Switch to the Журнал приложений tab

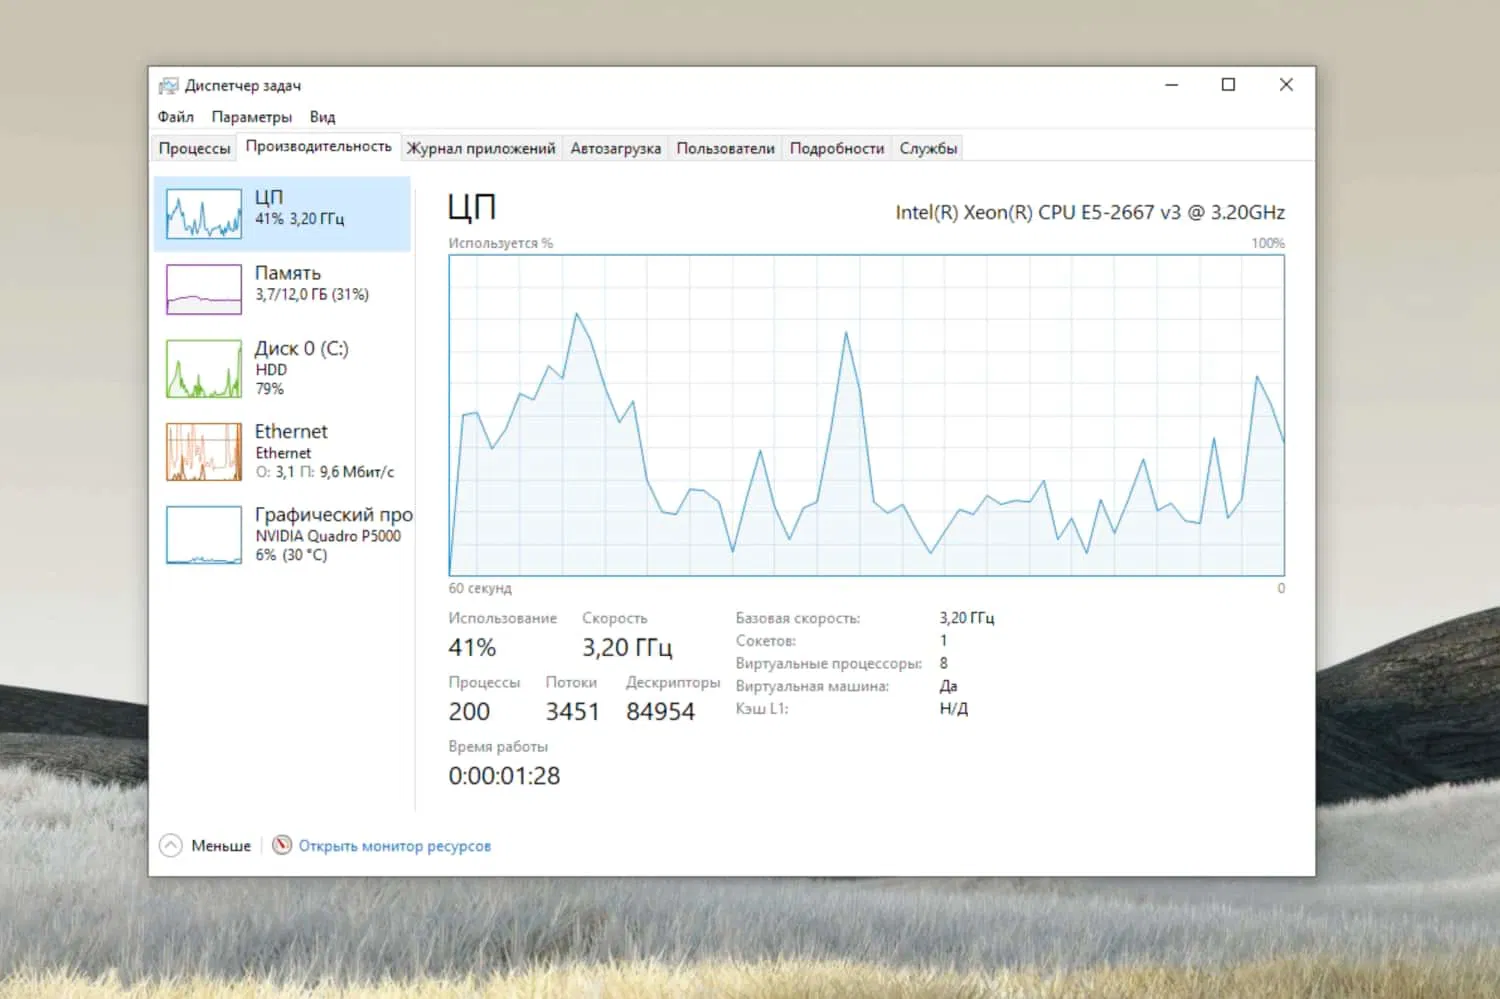click(481, 148)
